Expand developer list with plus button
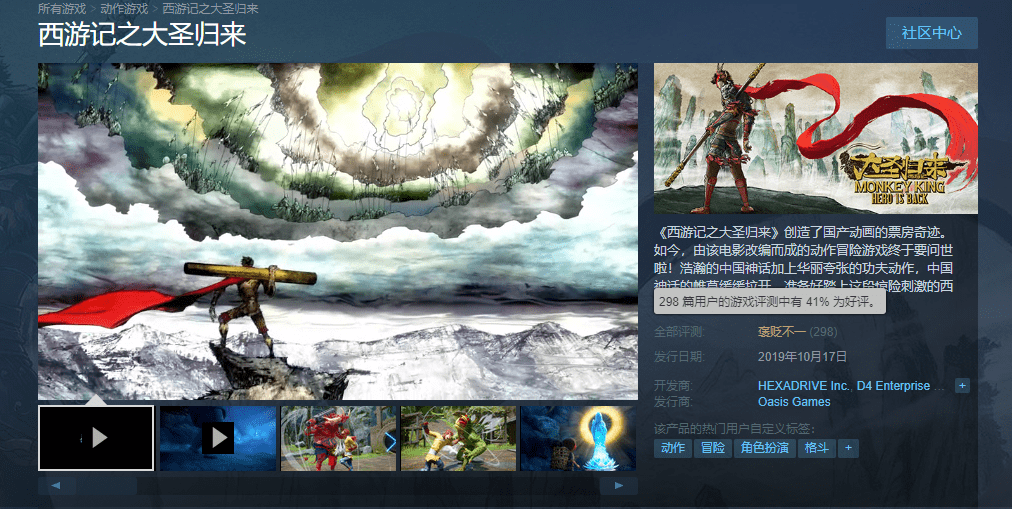 [962, 386]
